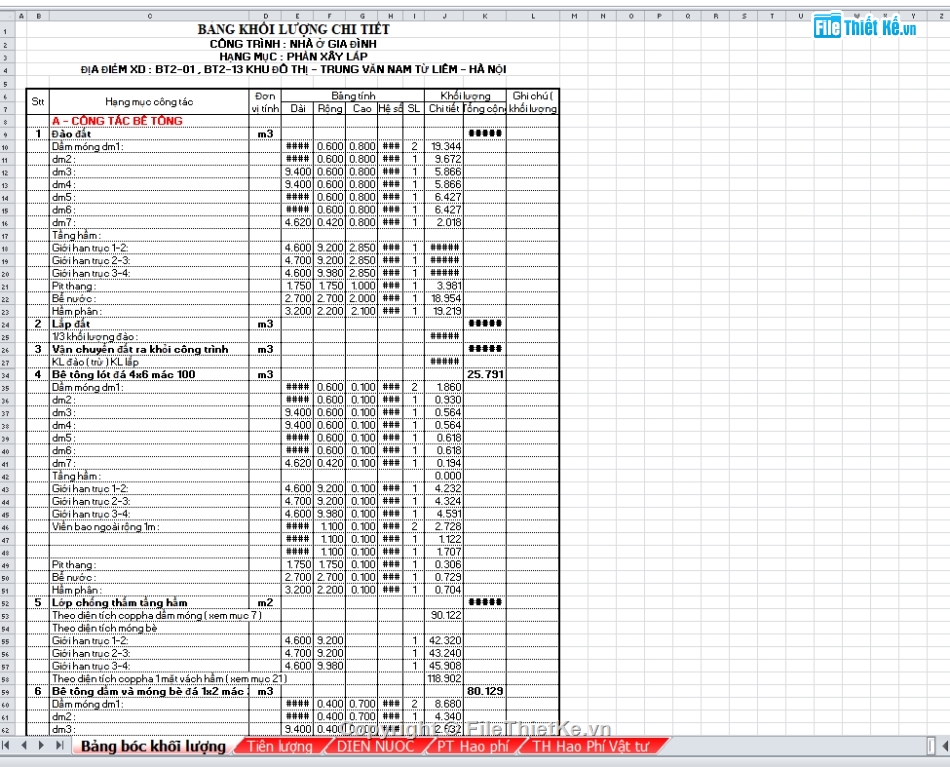
Task: Select detail value 118.902
Action: pyautogui.click(x=444, y=679)
